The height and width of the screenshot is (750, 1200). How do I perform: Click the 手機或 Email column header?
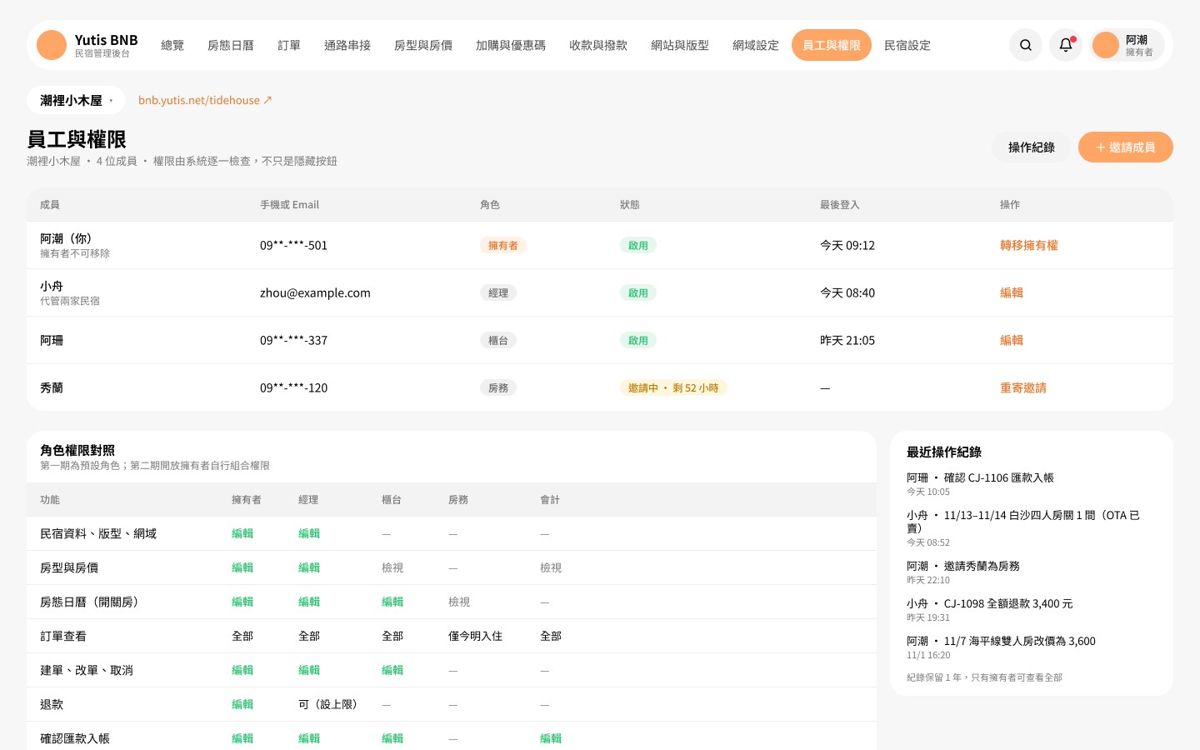(289, 205)
